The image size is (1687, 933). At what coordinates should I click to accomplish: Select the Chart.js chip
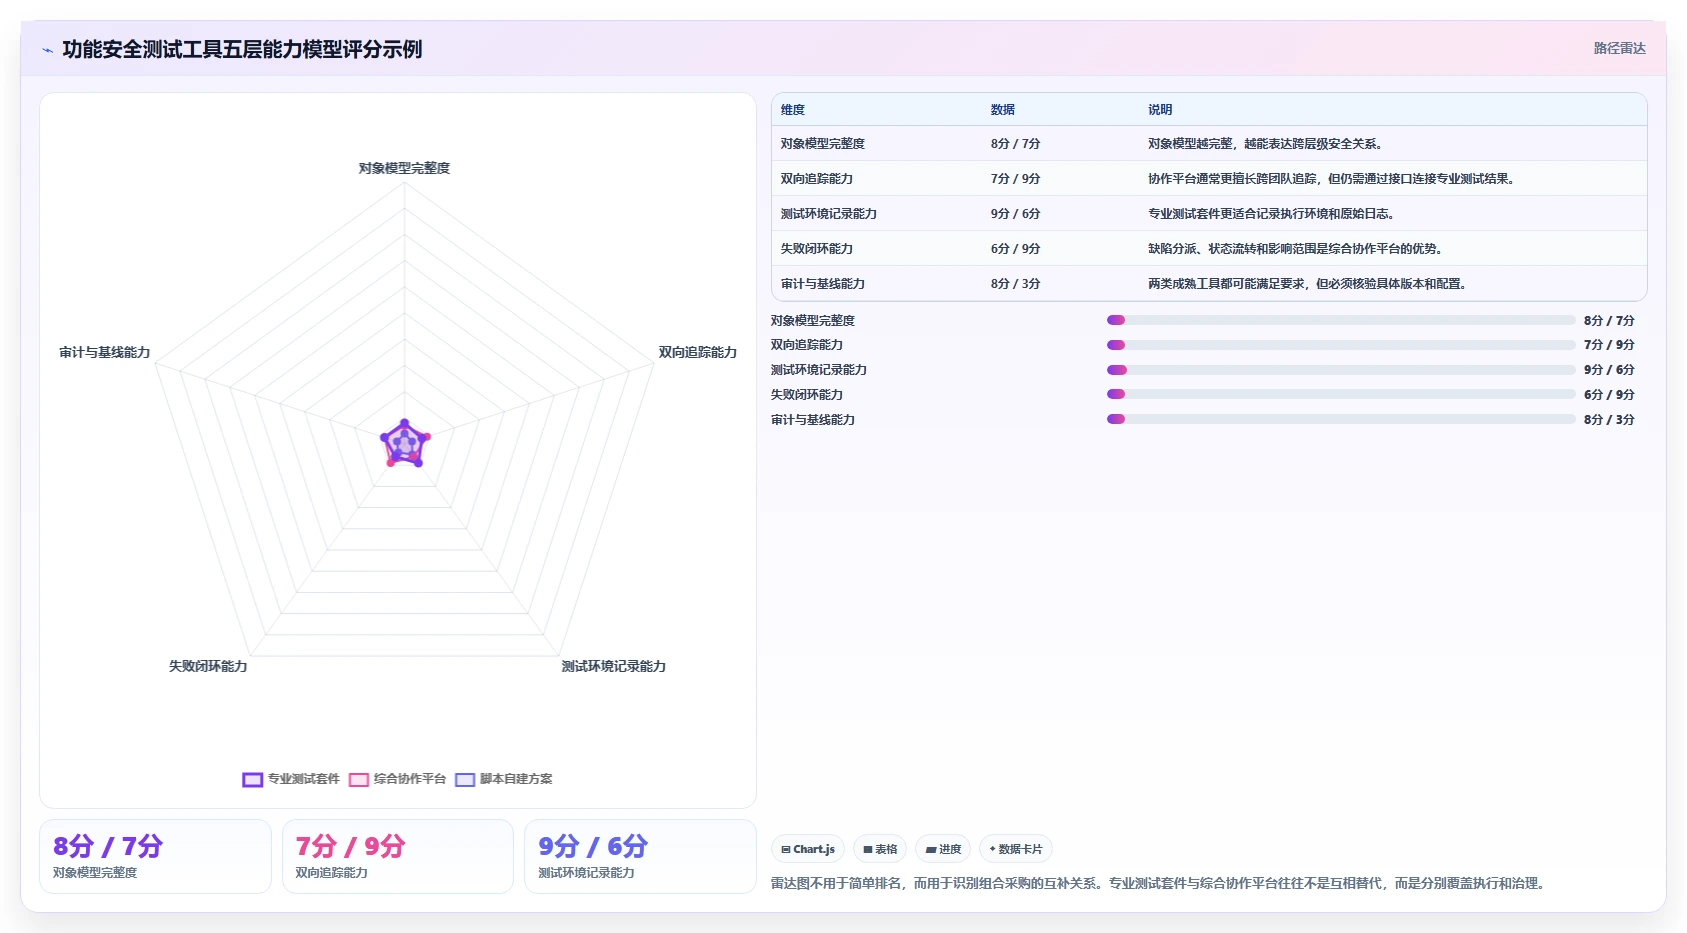click(808, 849)
